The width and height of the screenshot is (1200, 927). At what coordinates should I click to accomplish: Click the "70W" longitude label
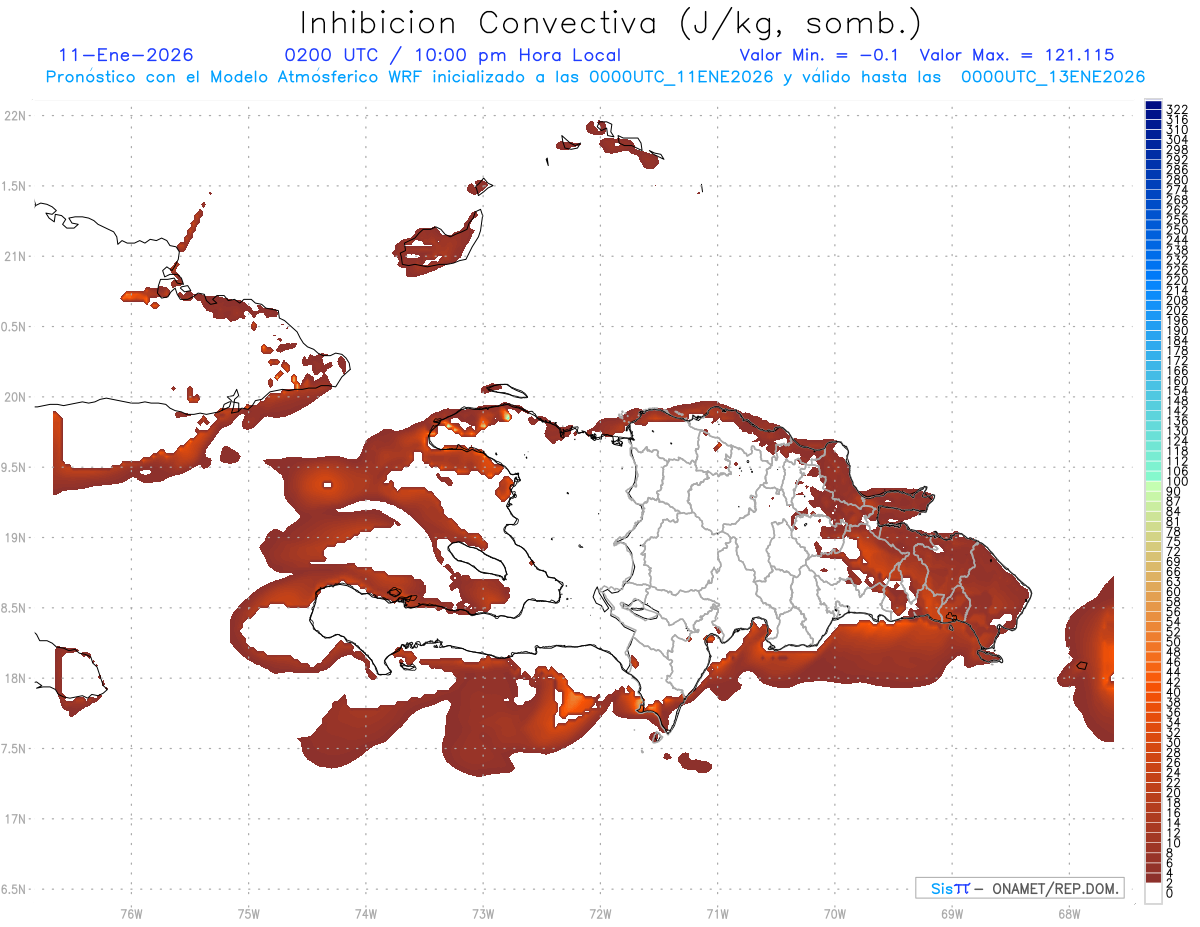click(x=835, y=913)
